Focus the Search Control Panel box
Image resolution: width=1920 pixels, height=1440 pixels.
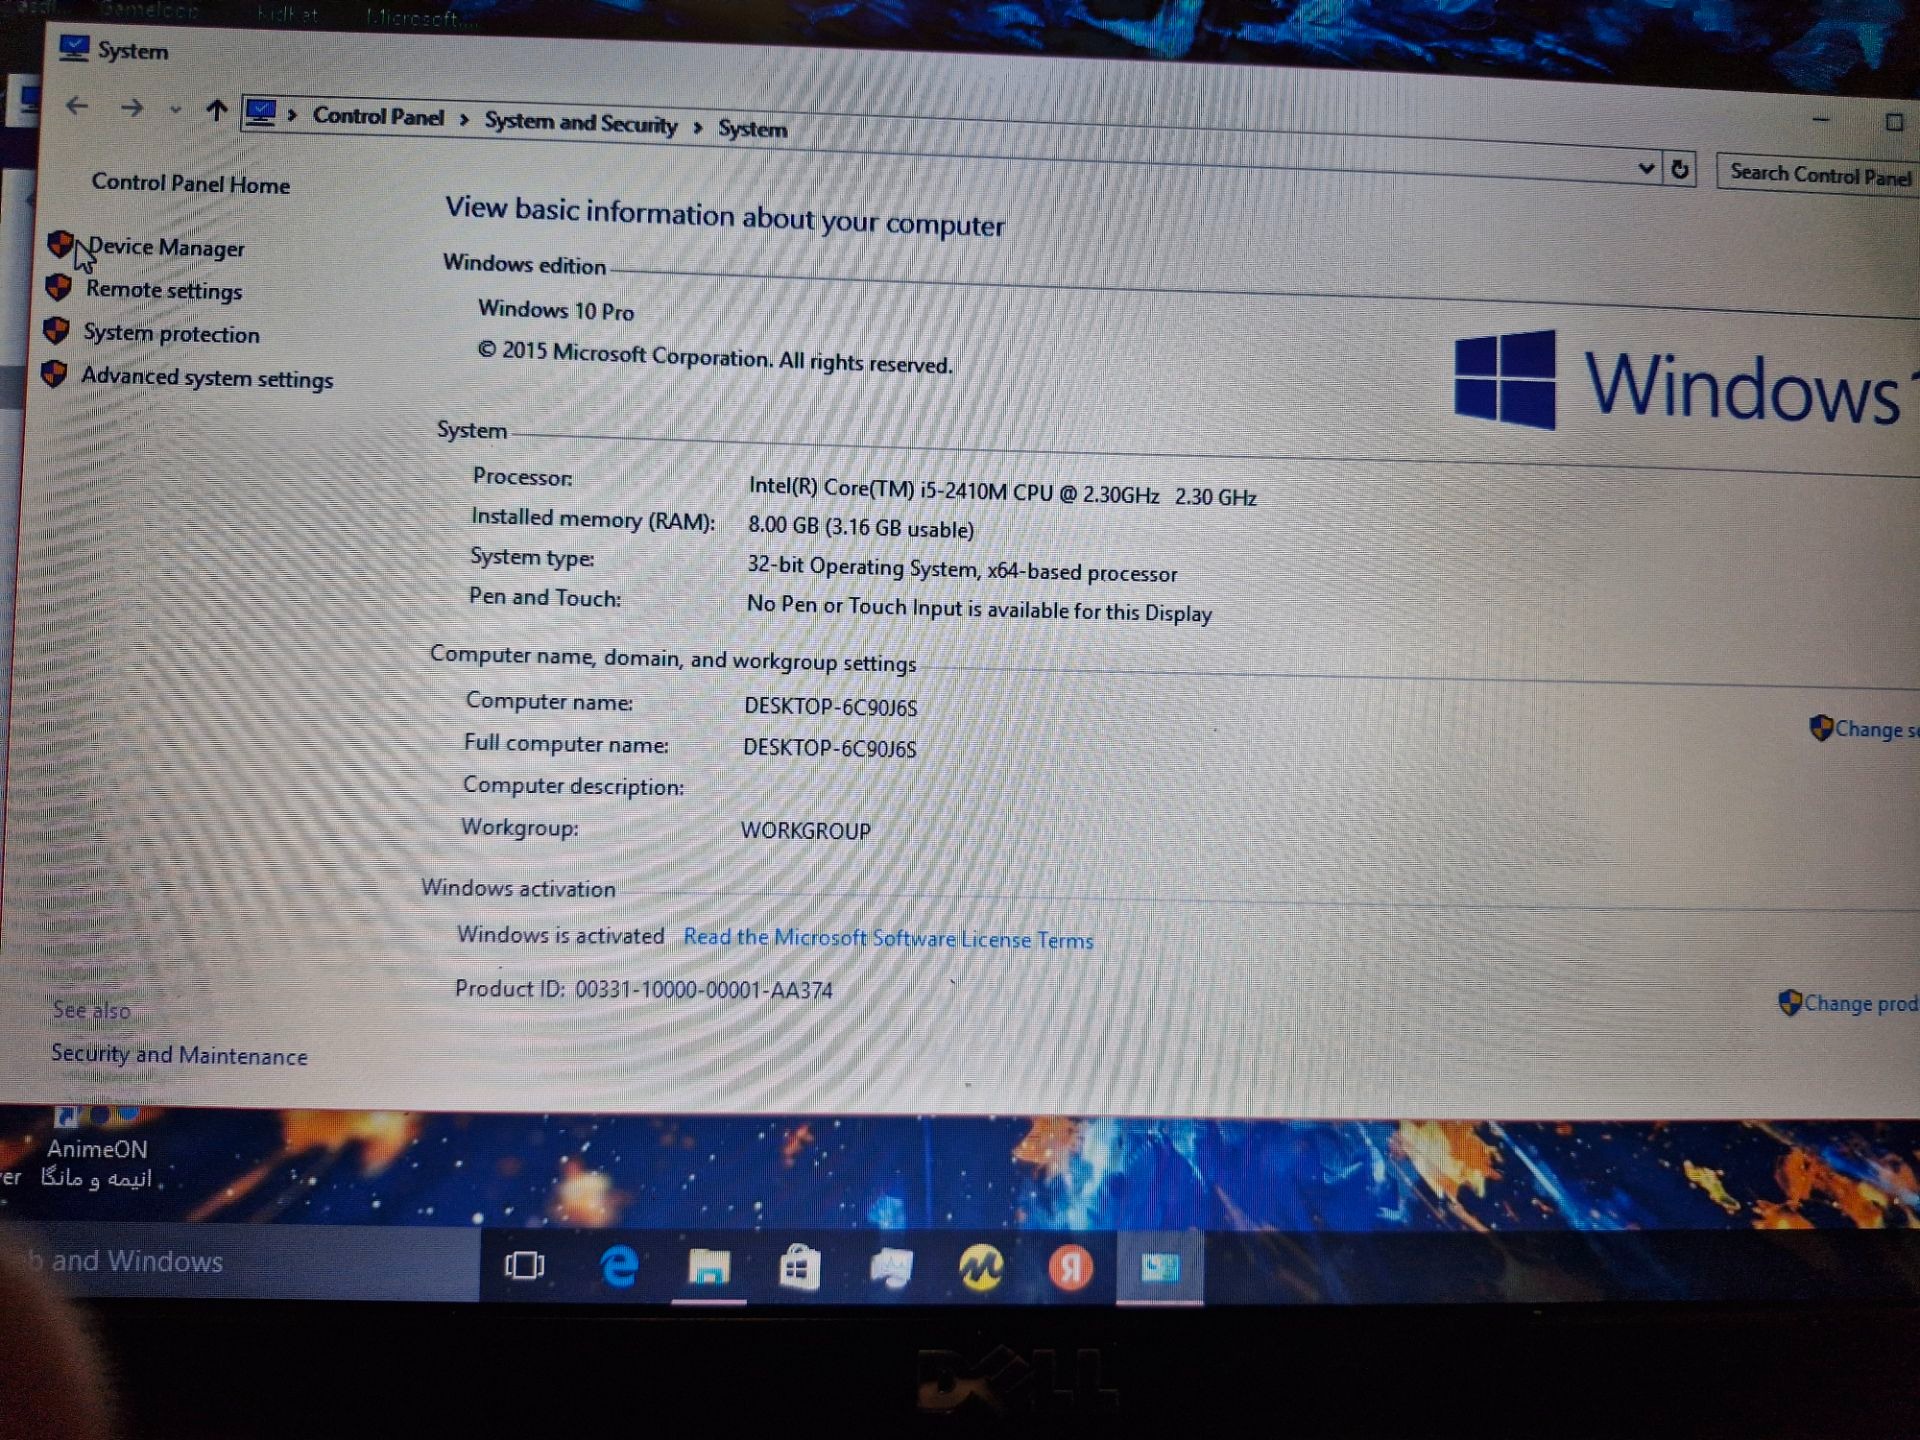click(x=1819, y=175)
